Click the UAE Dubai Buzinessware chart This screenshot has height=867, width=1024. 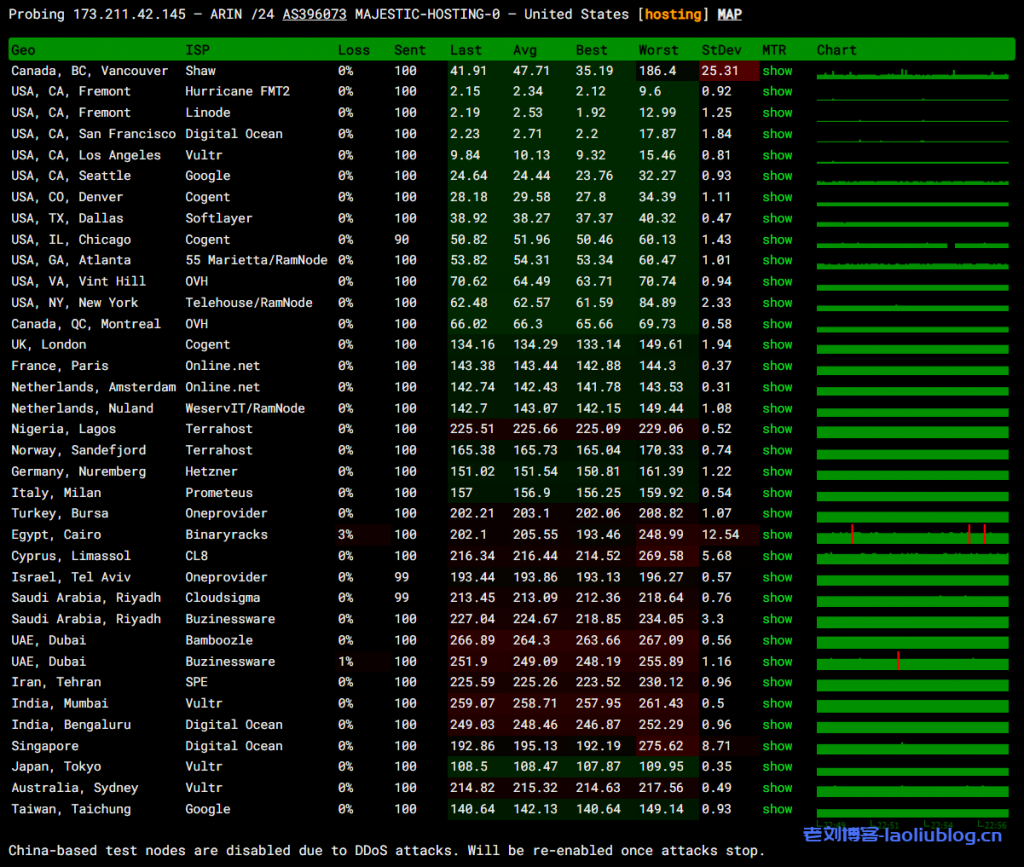pos(912,661)
